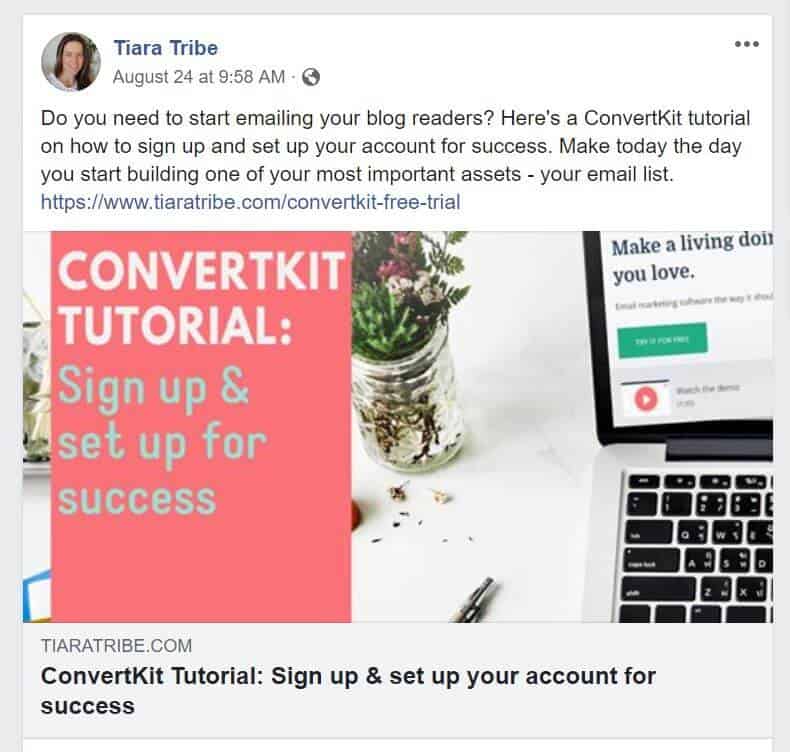Open the ConvertKit Tutorial link headline
The image size is (790, 752).
(348, 691)
